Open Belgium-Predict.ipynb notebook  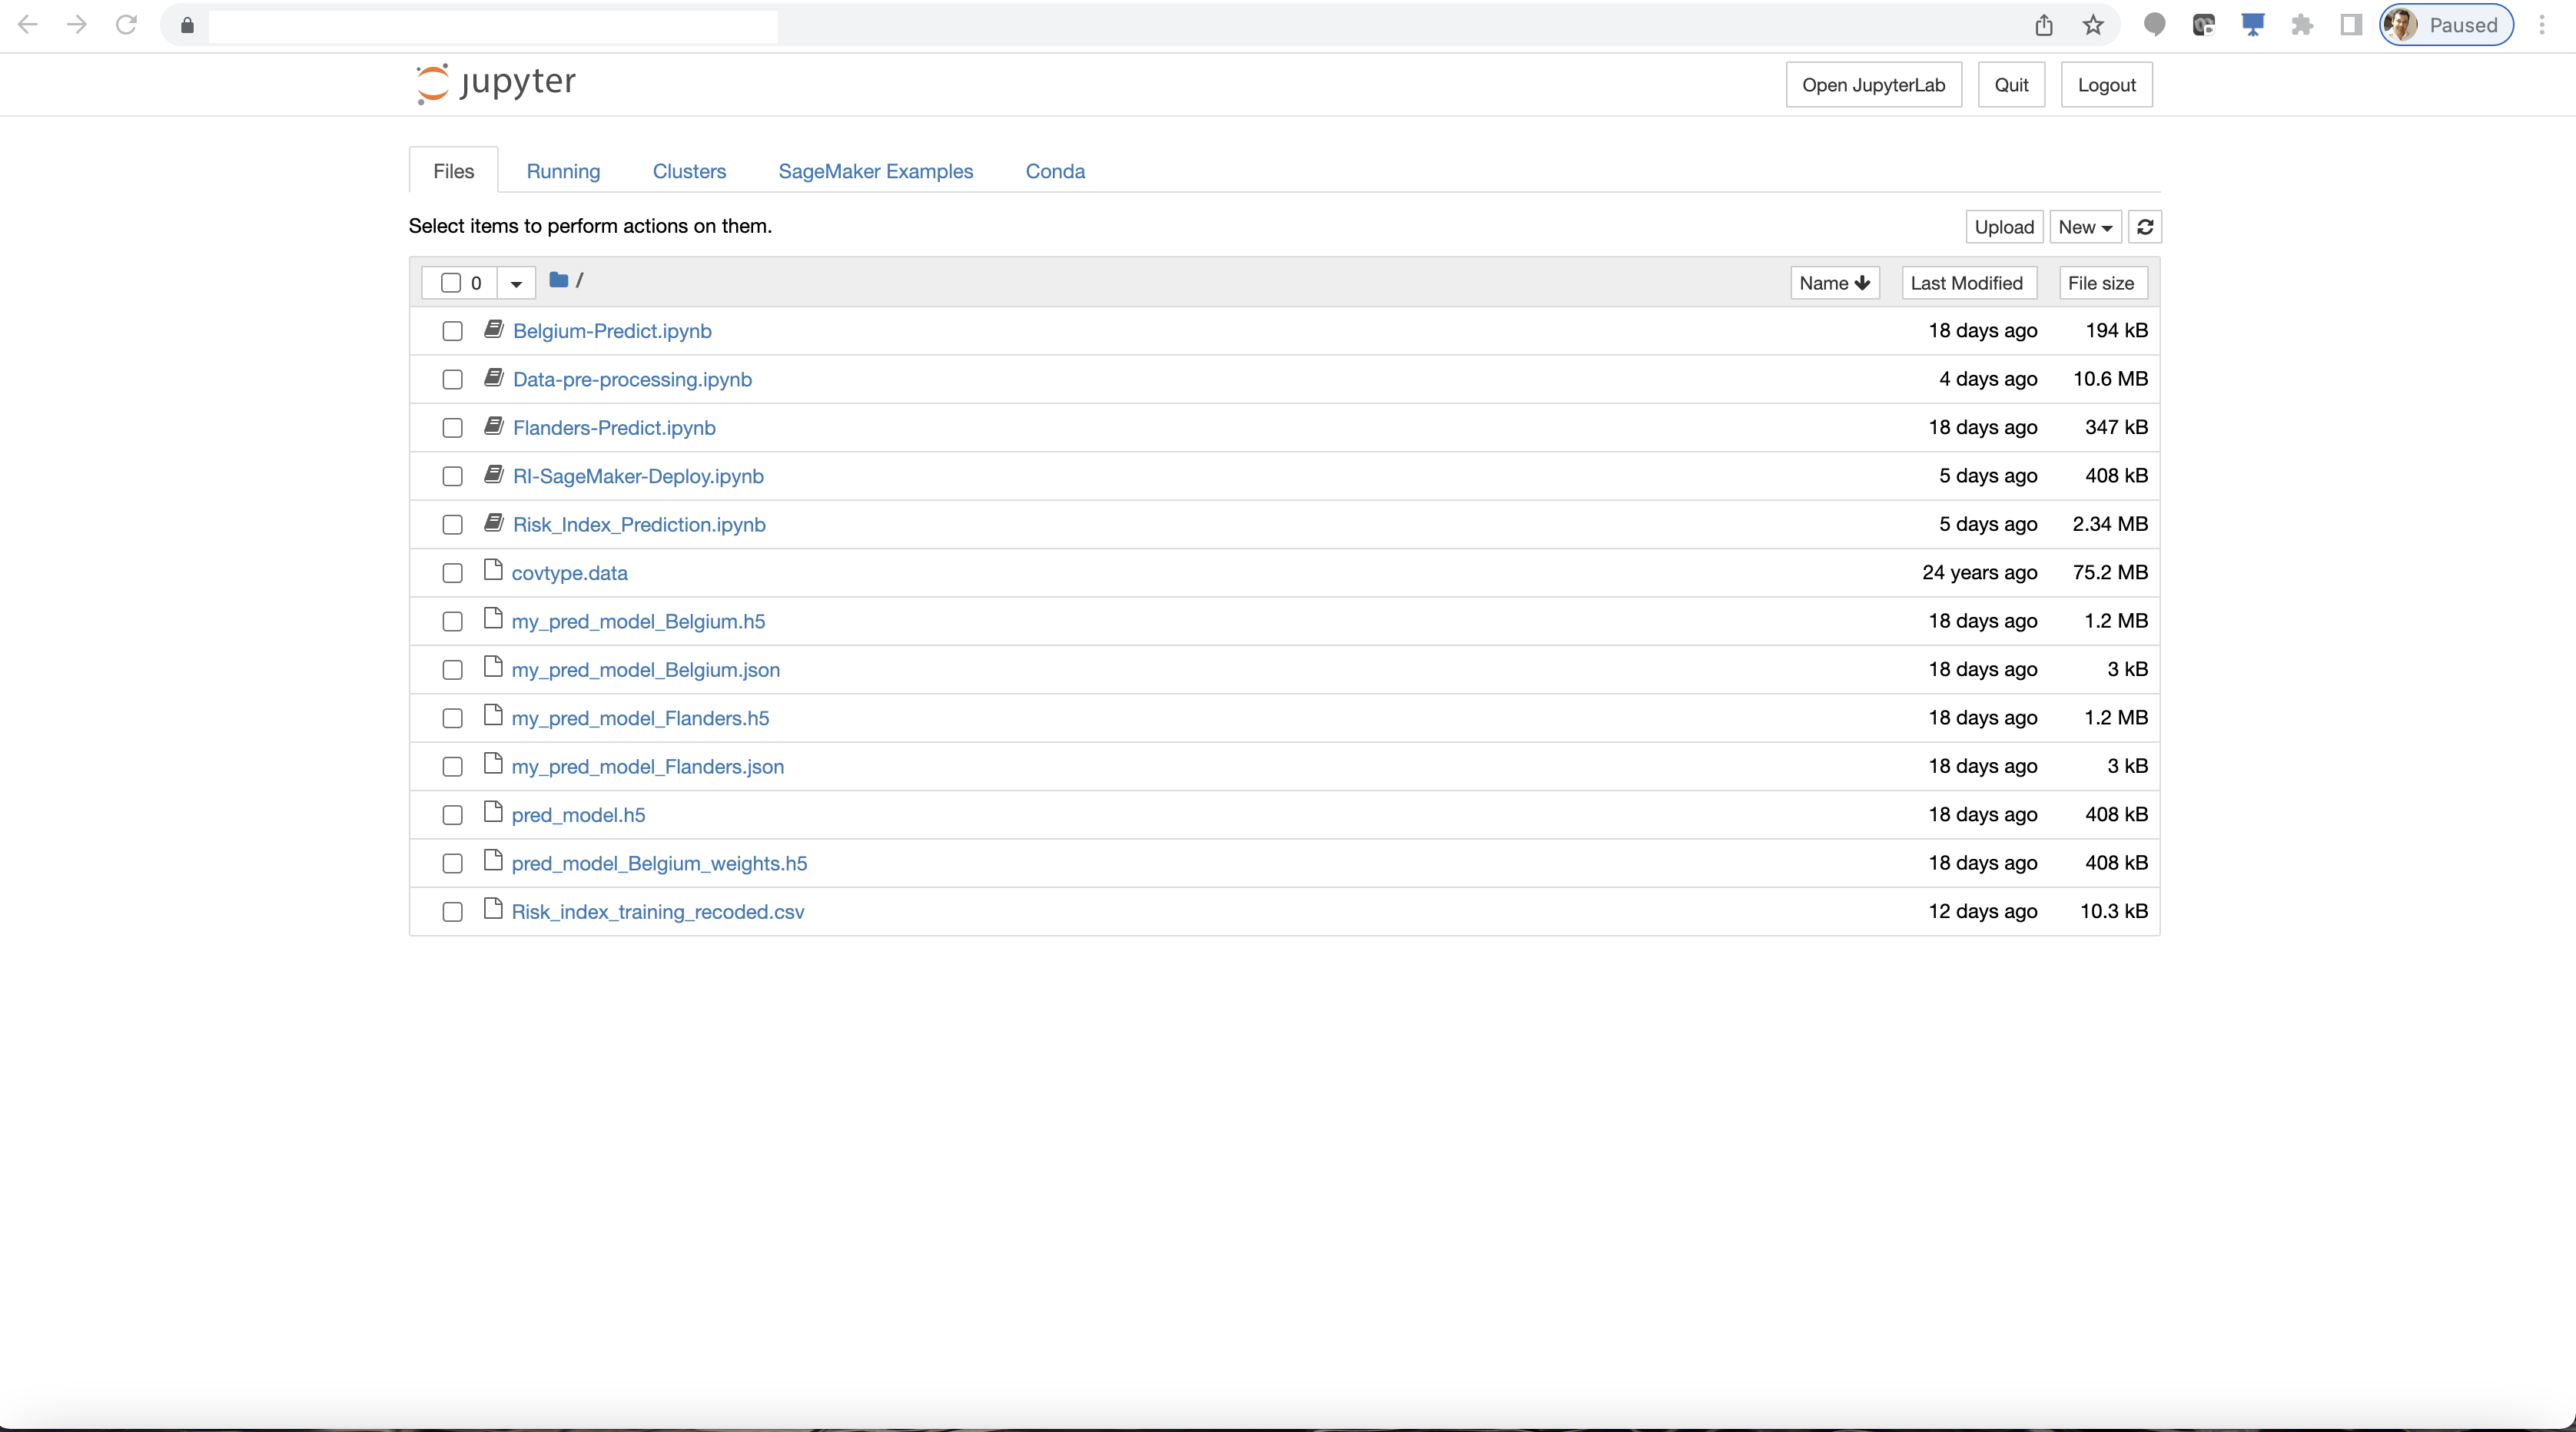612,331
